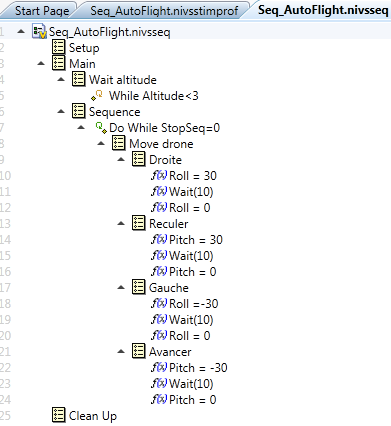
Task: Click the Main block icon
Action: [59, 63]
